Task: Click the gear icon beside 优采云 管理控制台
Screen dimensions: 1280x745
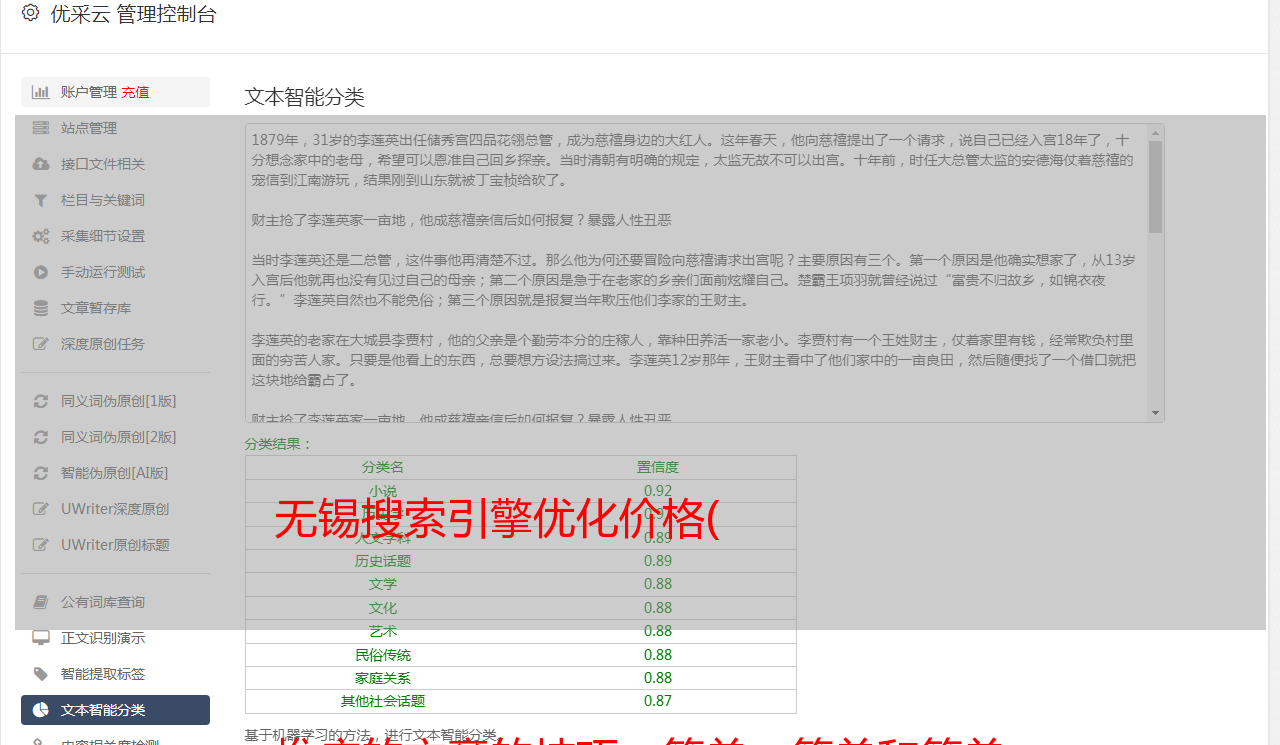Action: click(x=30, y=13)
